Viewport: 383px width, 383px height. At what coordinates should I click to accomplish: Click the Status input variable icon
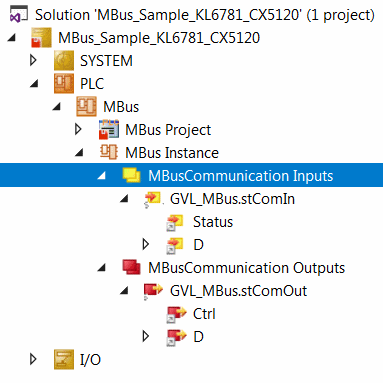tap(175, 222)
